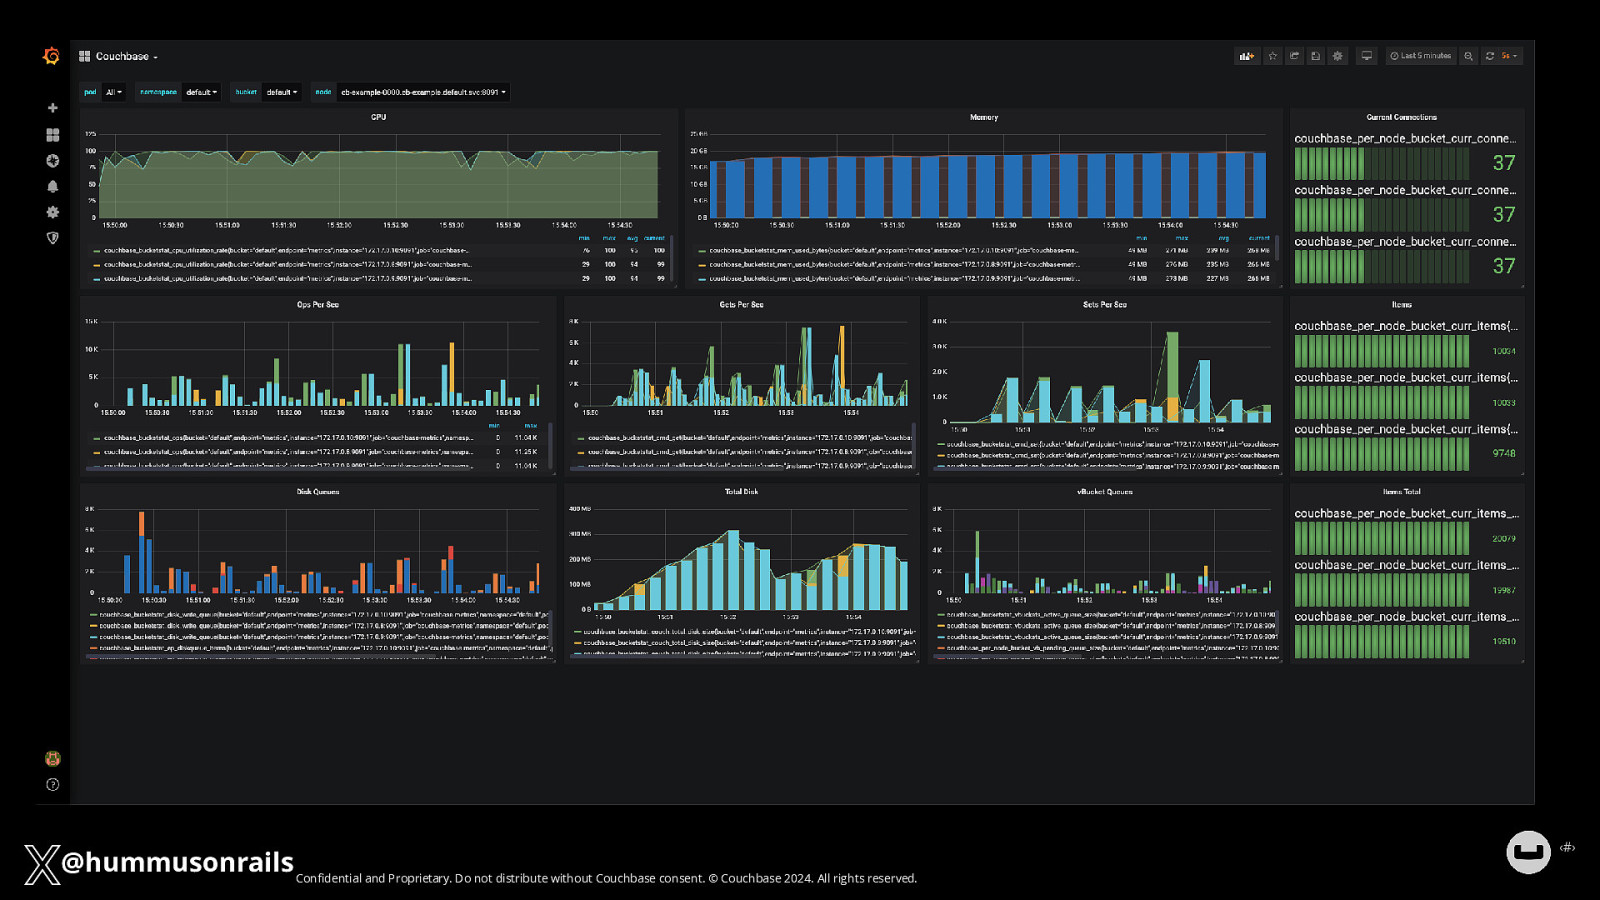The height and width of the screenshot is (900, 1600).
Task: Click the Add panel toolbar icon
Action: coord(1247,56)
